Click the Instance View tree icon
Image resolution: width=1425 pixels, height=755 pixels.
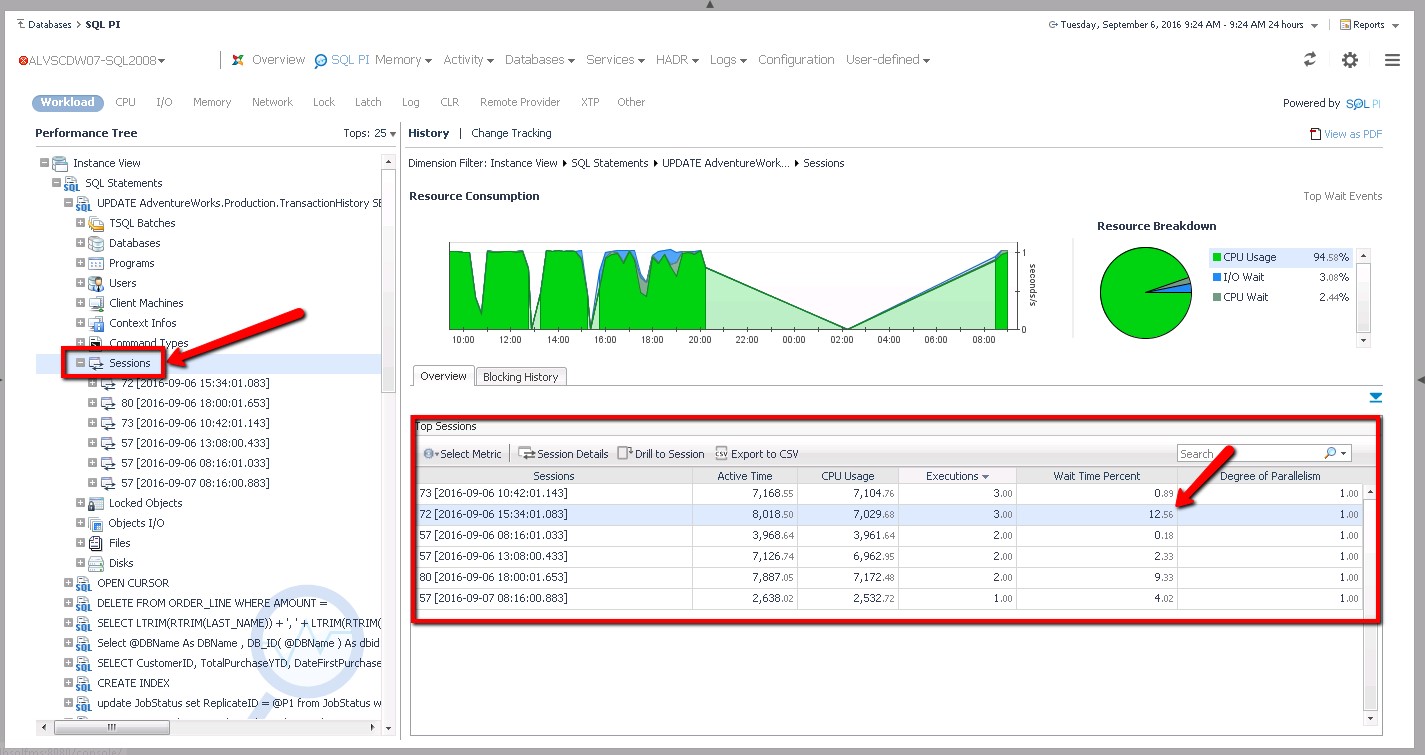(60, 163)
